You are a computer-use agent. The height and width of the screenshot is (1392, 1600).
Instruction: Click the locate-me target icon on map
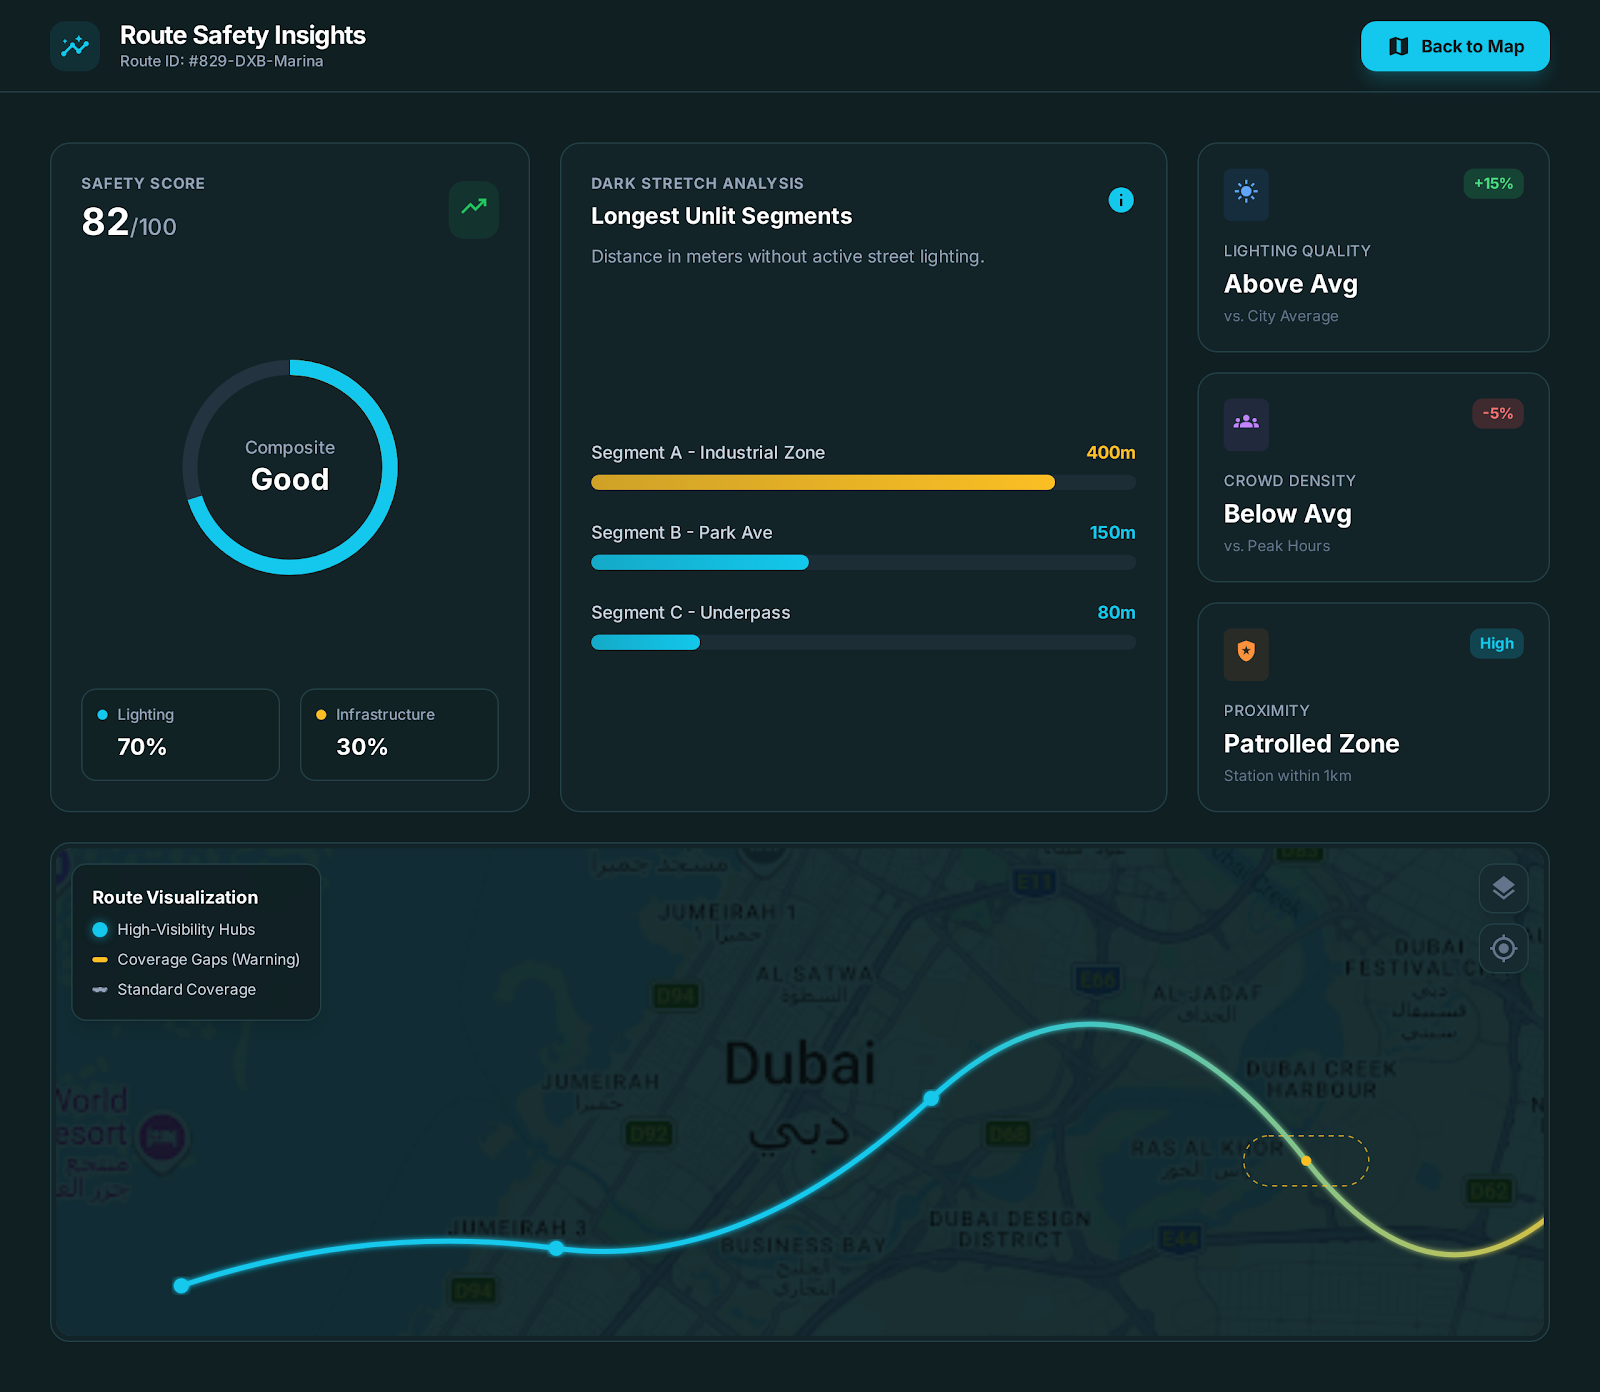1503,948
